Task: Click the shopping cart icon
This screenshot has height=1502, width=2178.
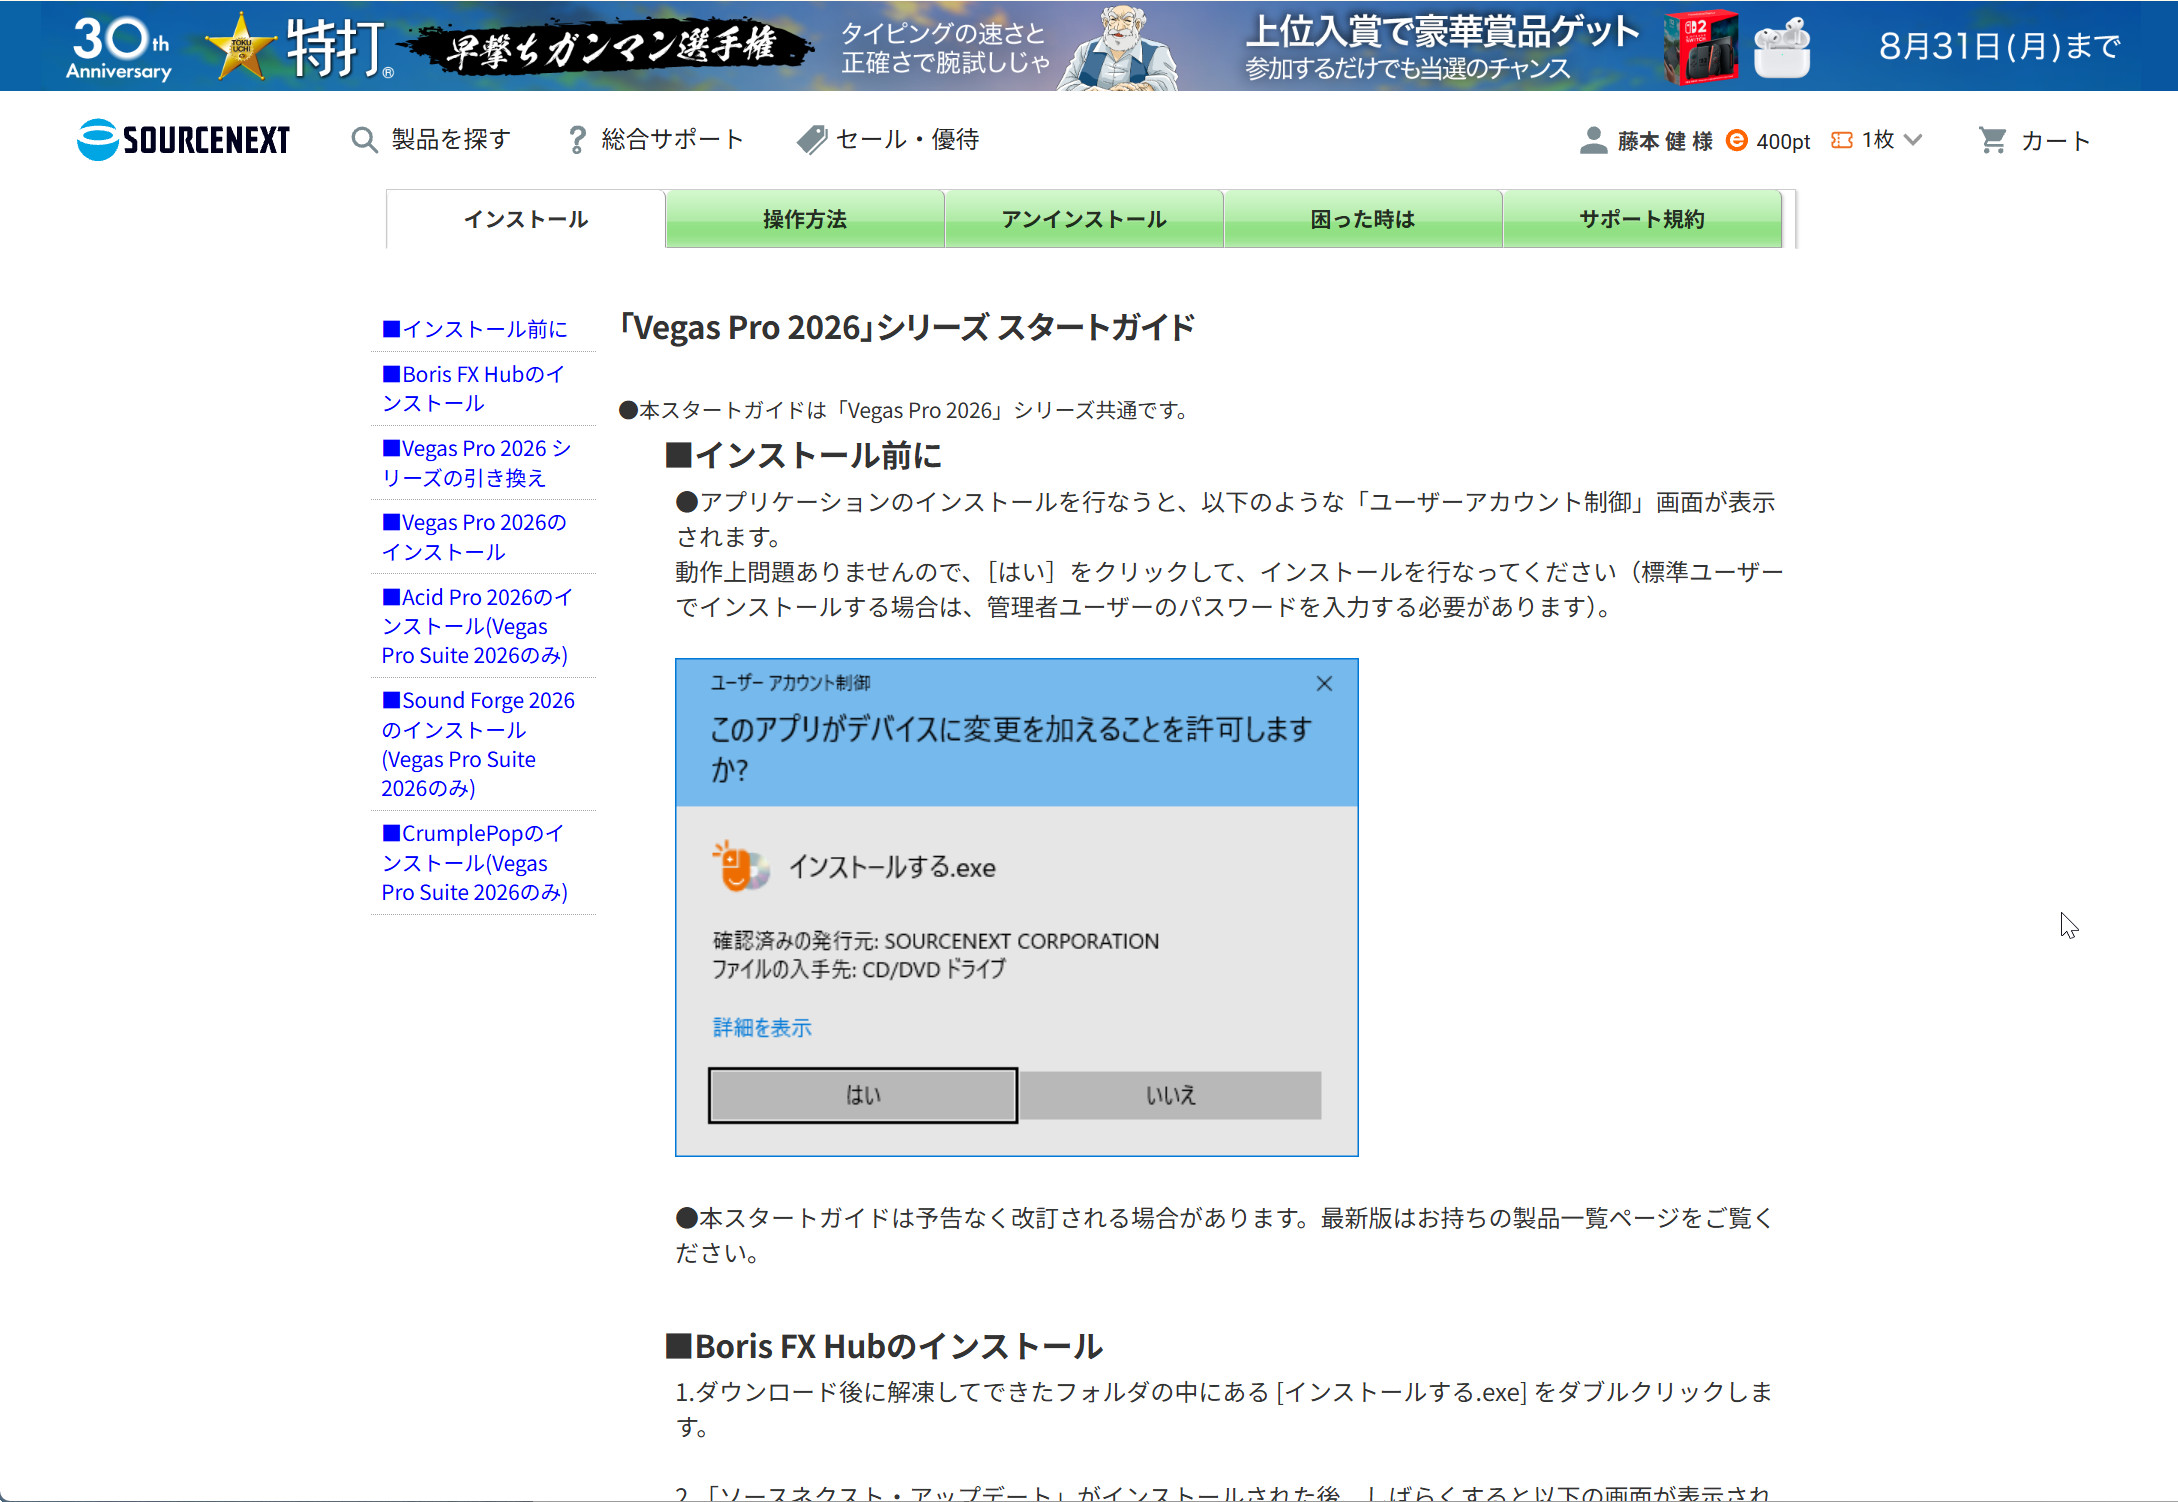Action: coord(1992,141)
